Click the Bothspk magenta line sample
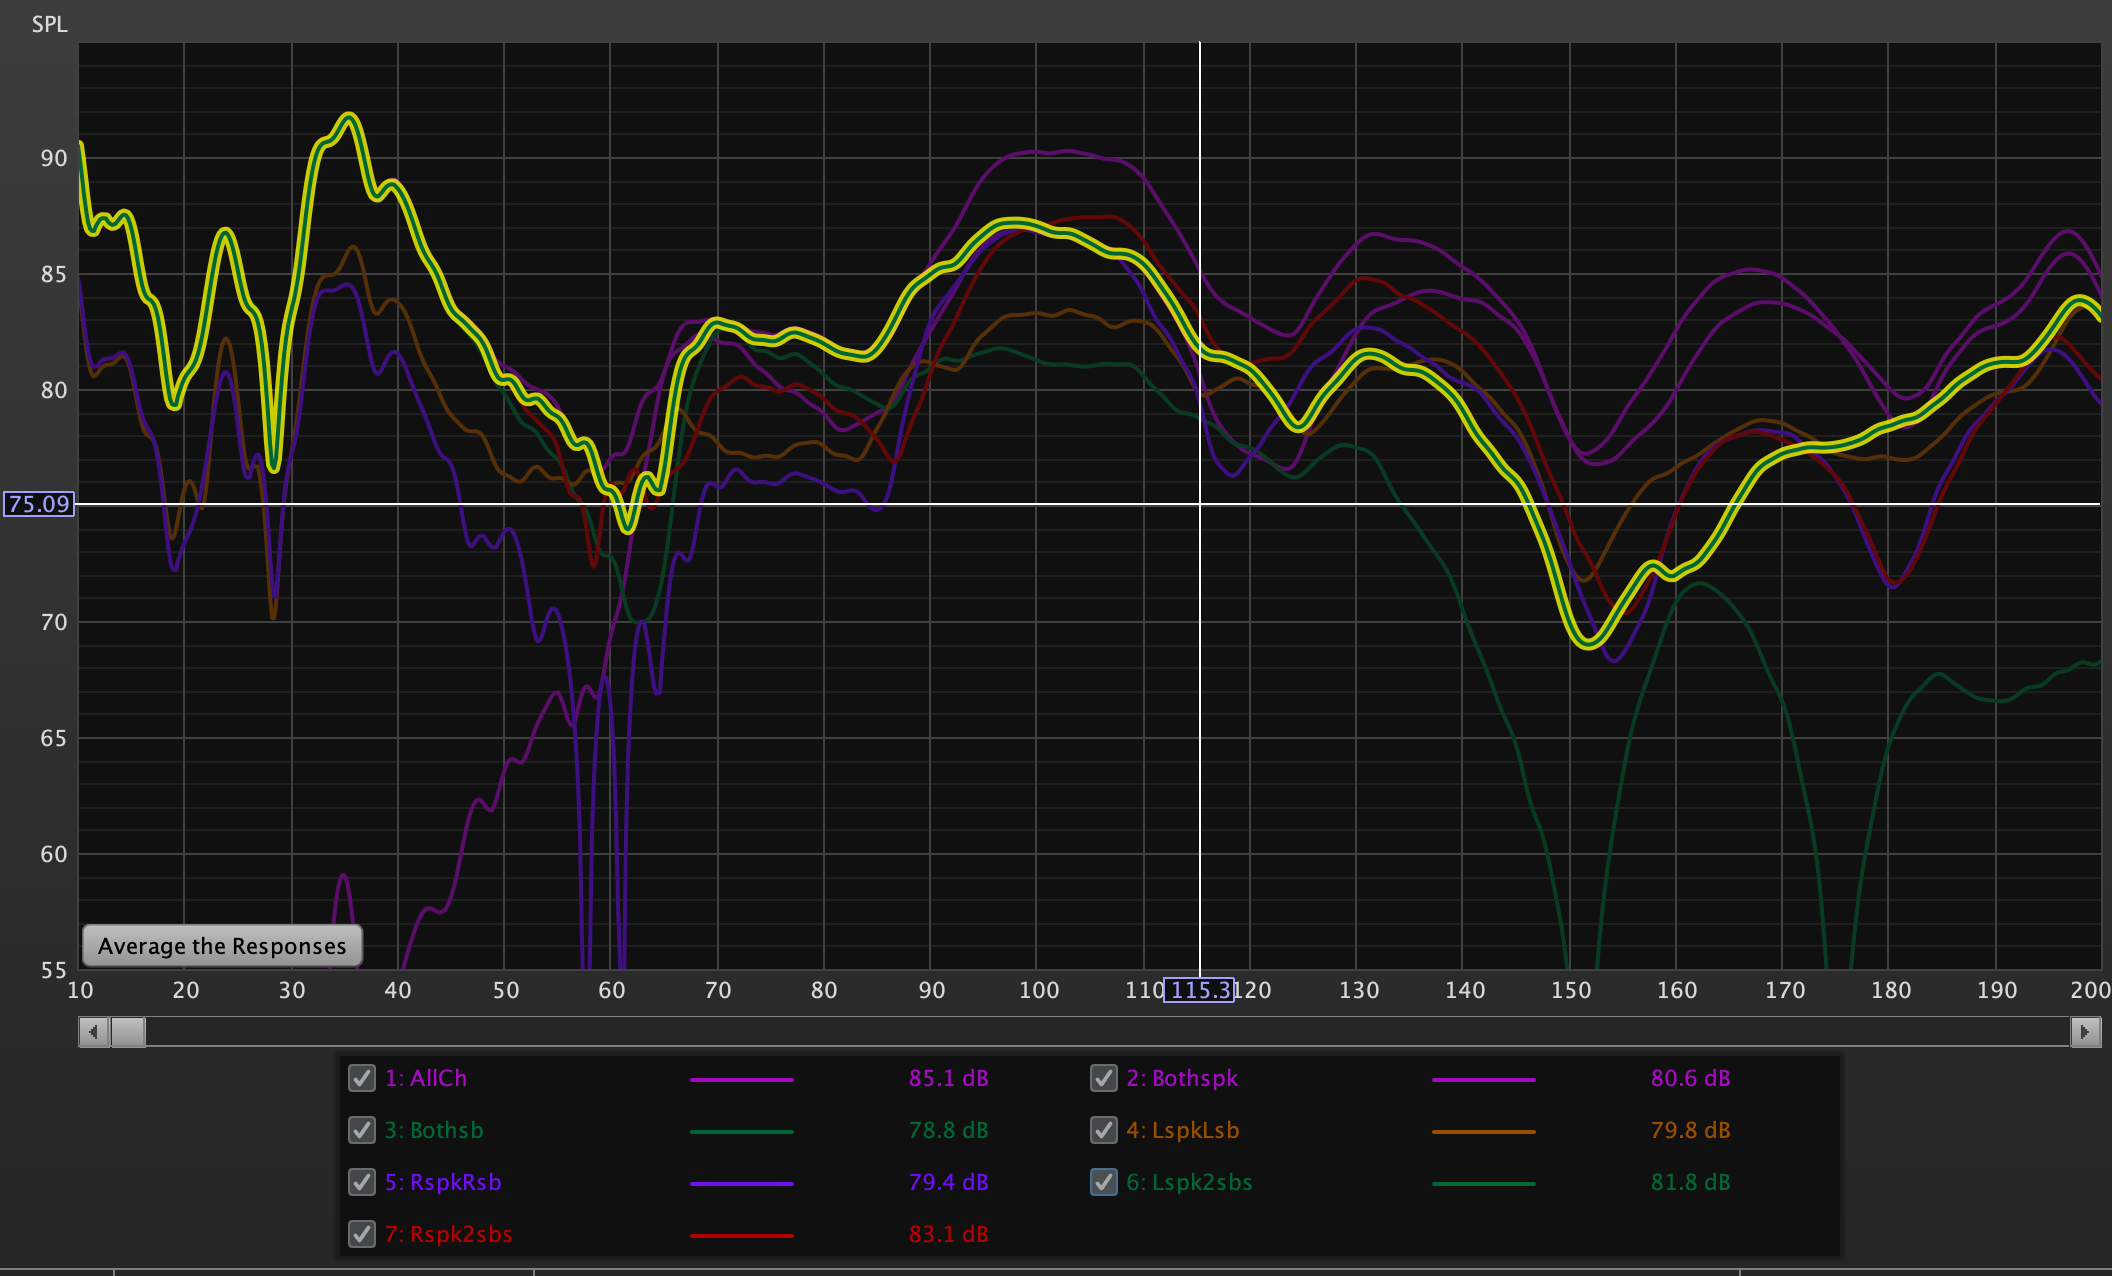2112x1276 pixels. (1484, 1080)
